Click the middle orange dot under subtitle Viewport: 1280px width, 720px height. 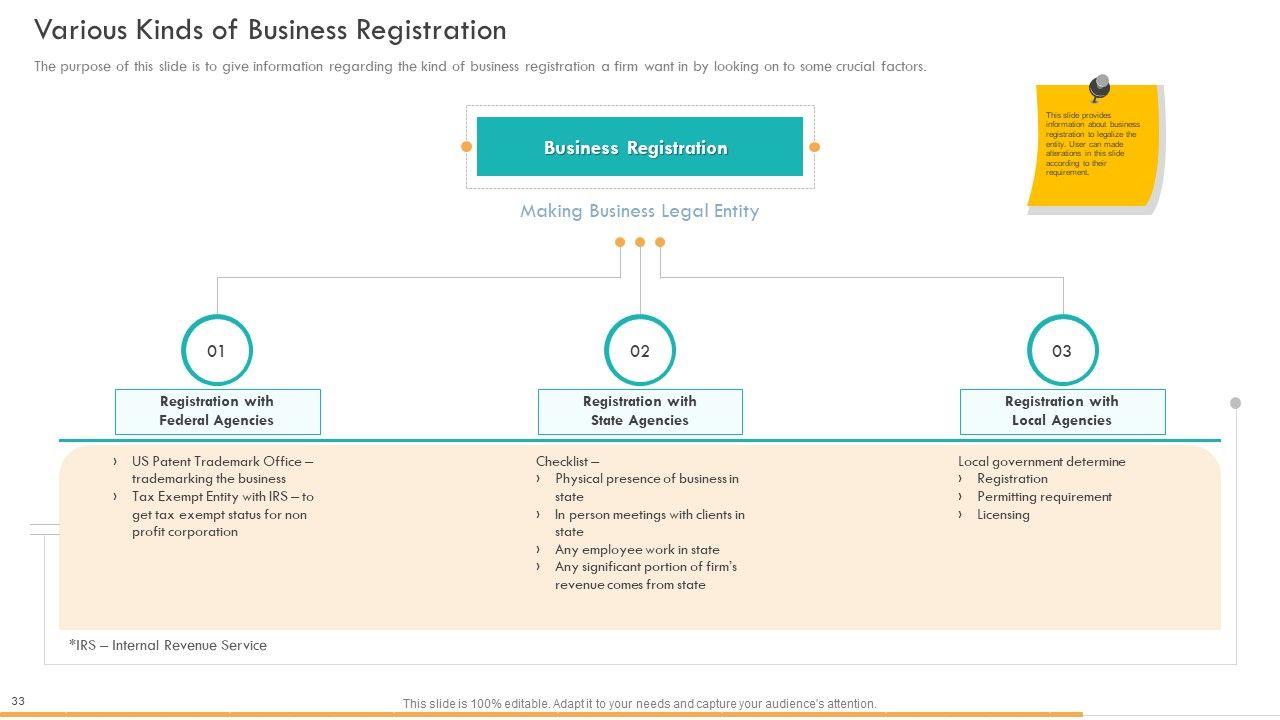[640, 242]
